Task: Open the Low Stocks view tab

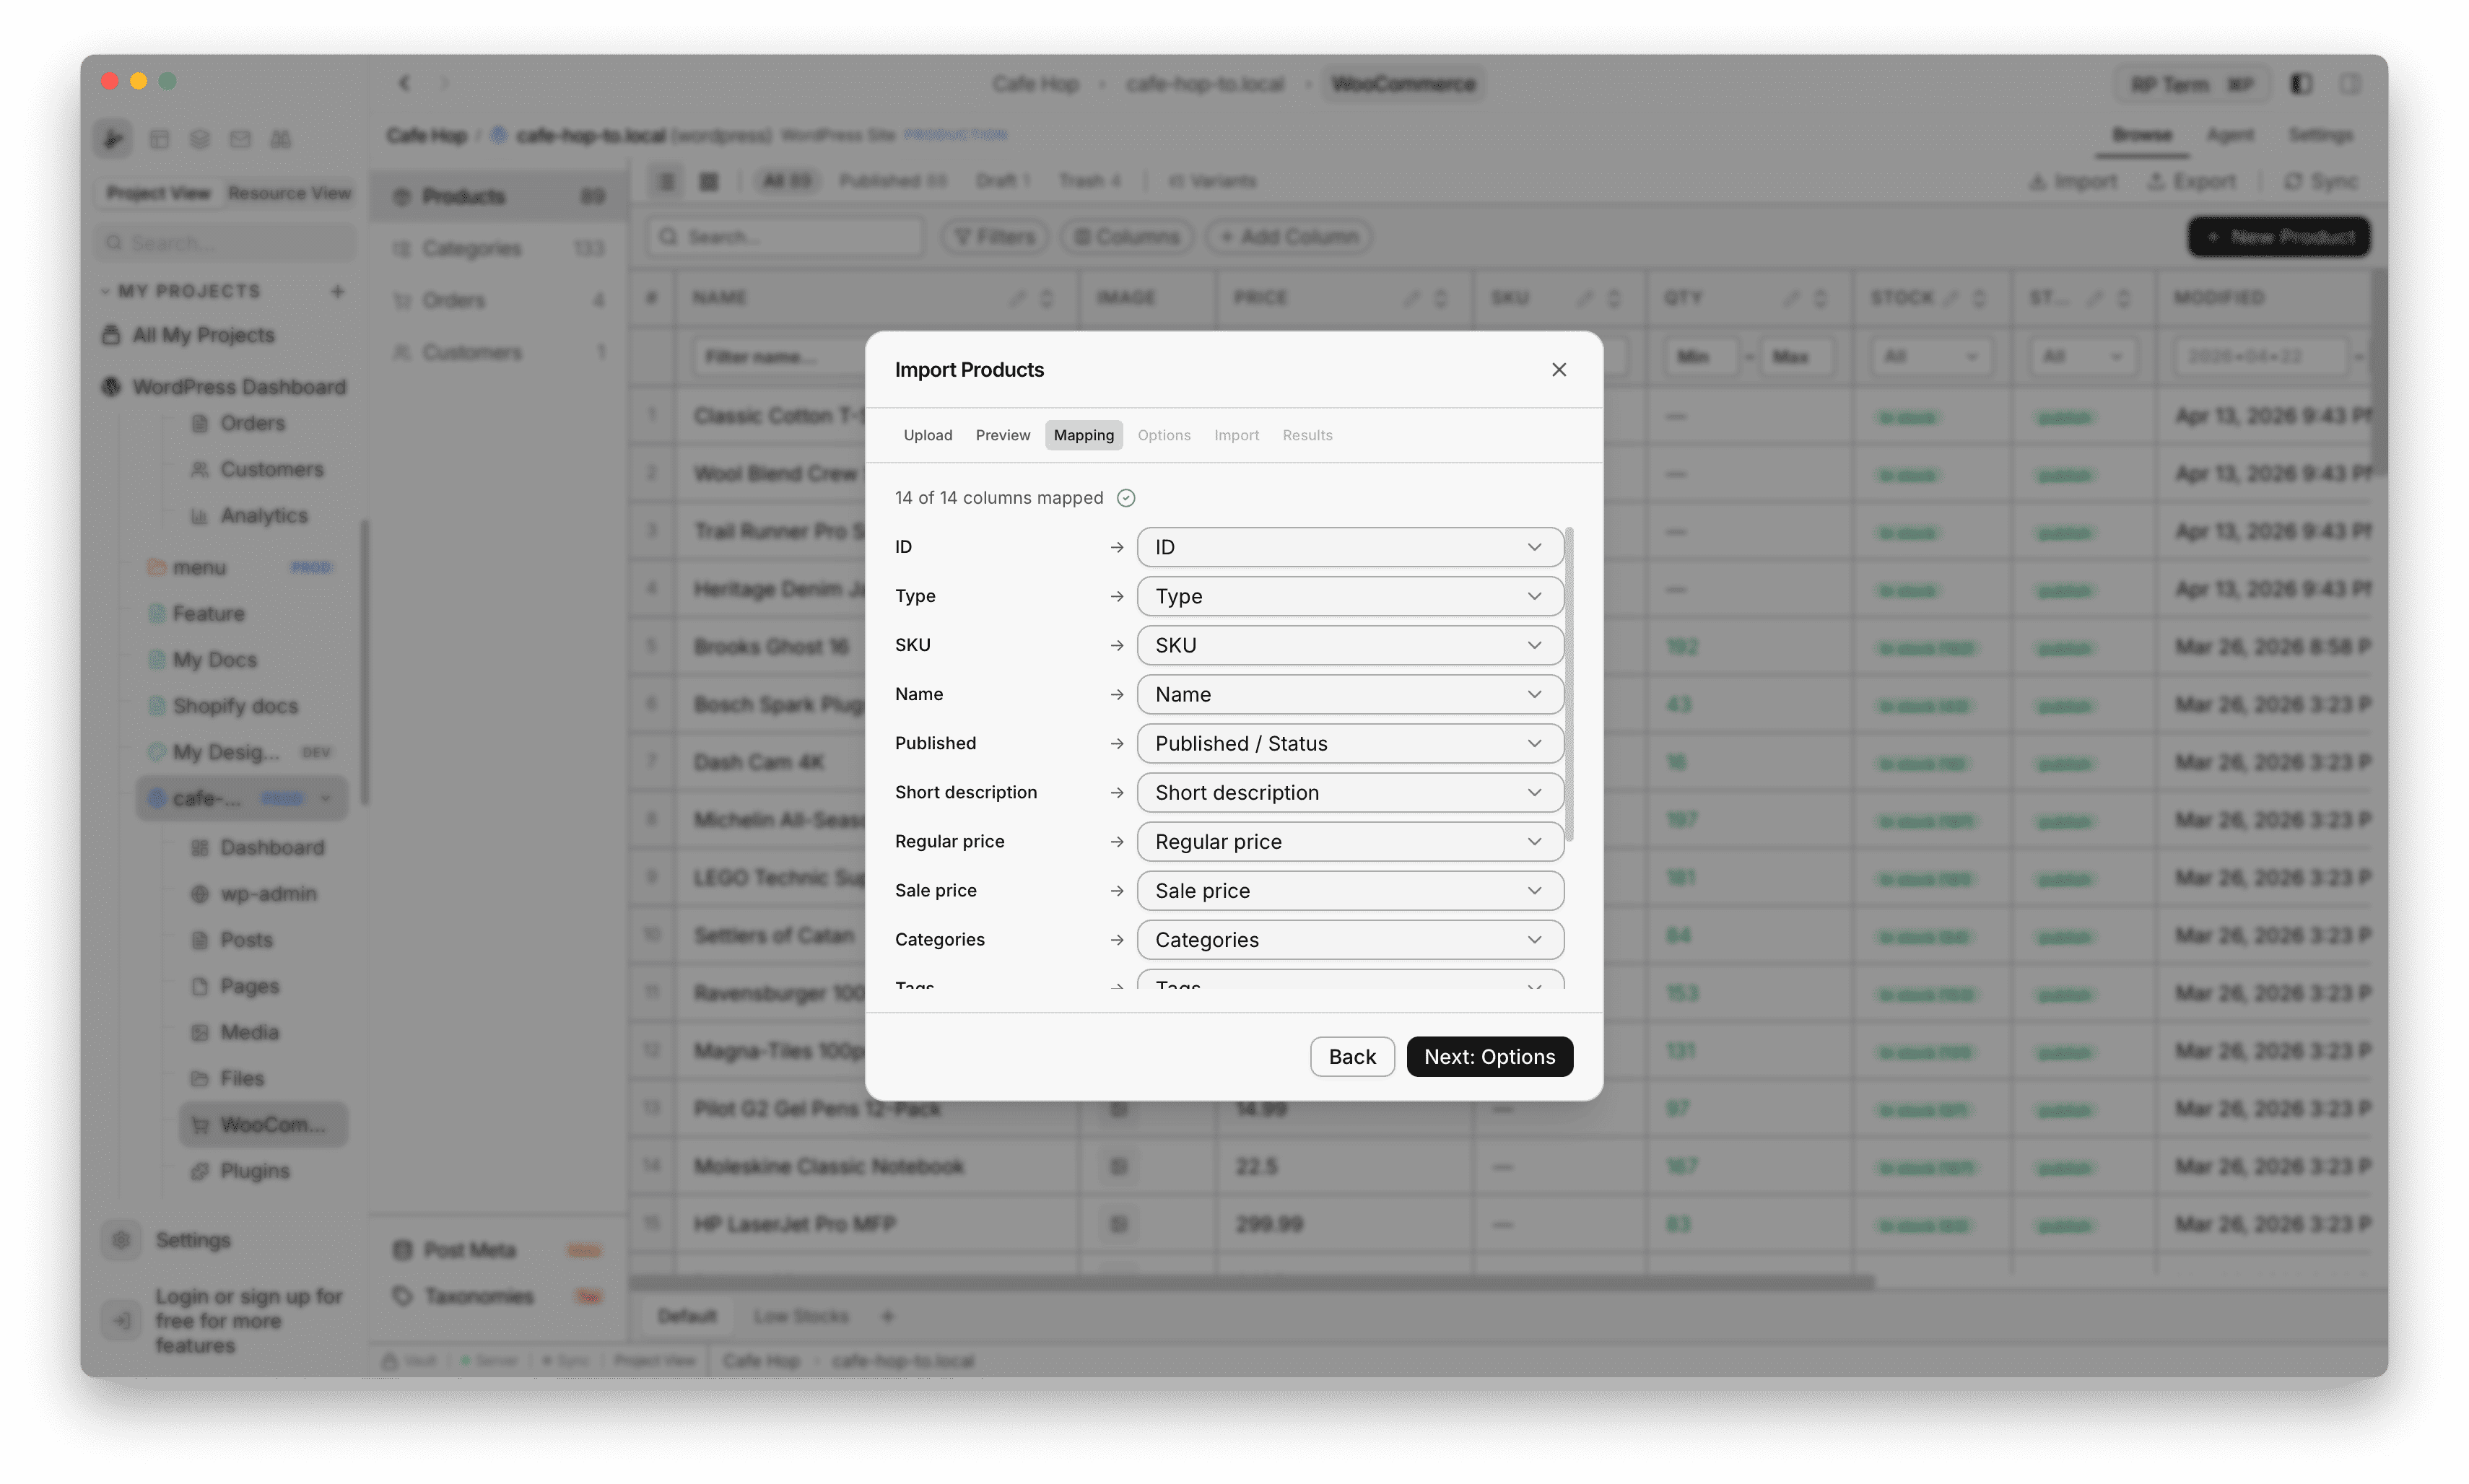Action: click(801, 1316)
